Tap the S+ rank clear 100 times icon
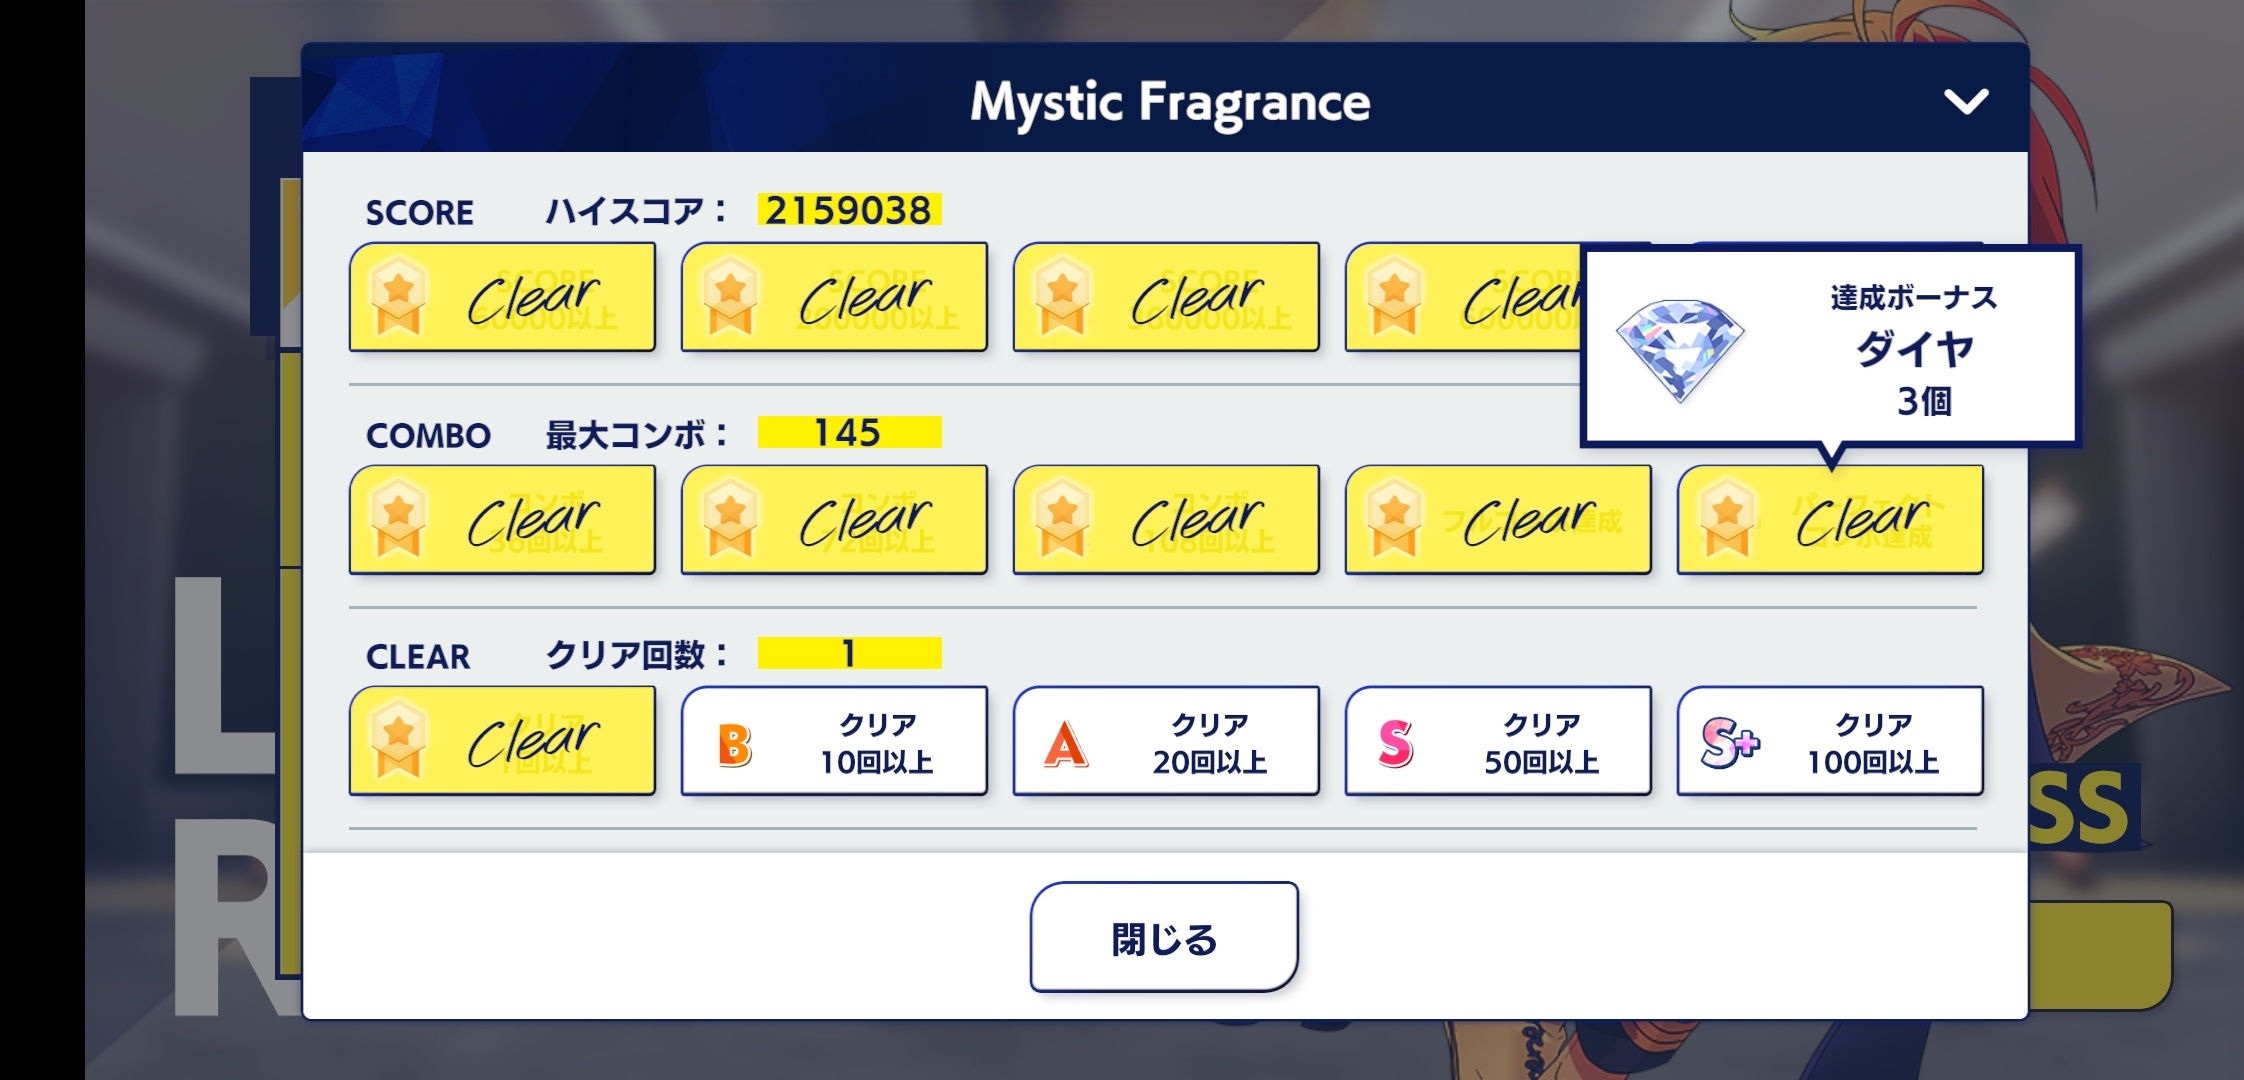Screen dimensions: 2244x1080 1730,743
